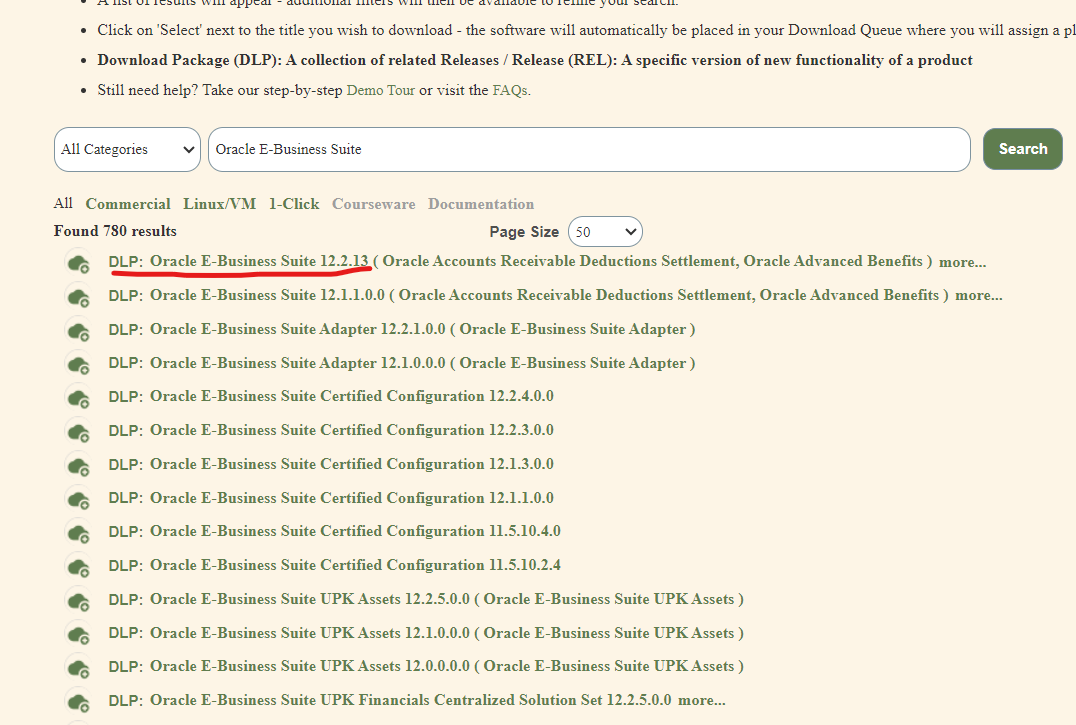Expand more... on E-Business Suite 12.1.1.0.0
Viewport: 1076px width, 725px height.
point(978,296)
